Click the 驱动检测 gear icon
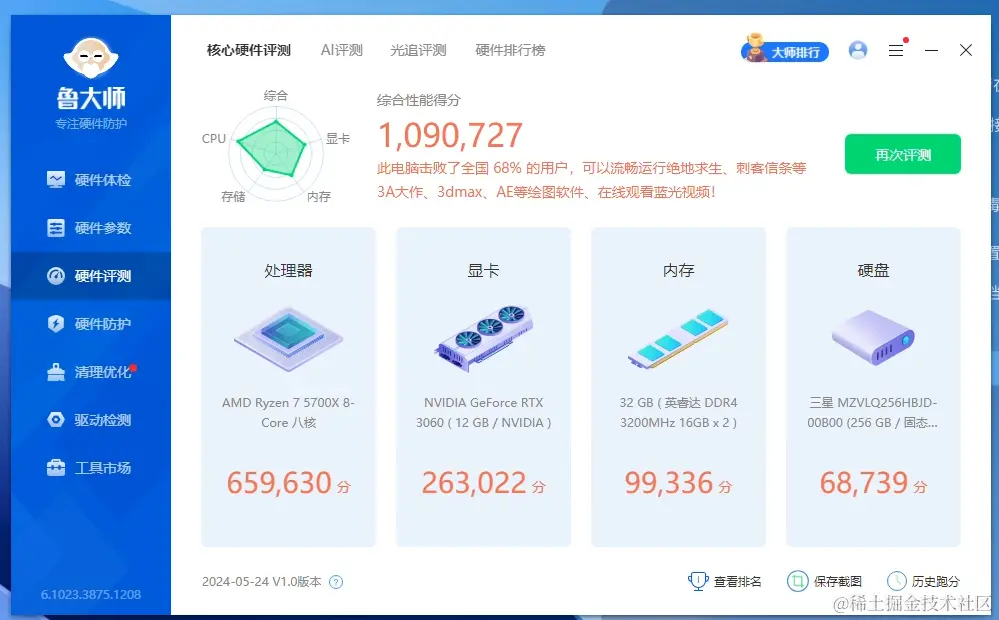This screenshot has width=999, height=620. 56,420
